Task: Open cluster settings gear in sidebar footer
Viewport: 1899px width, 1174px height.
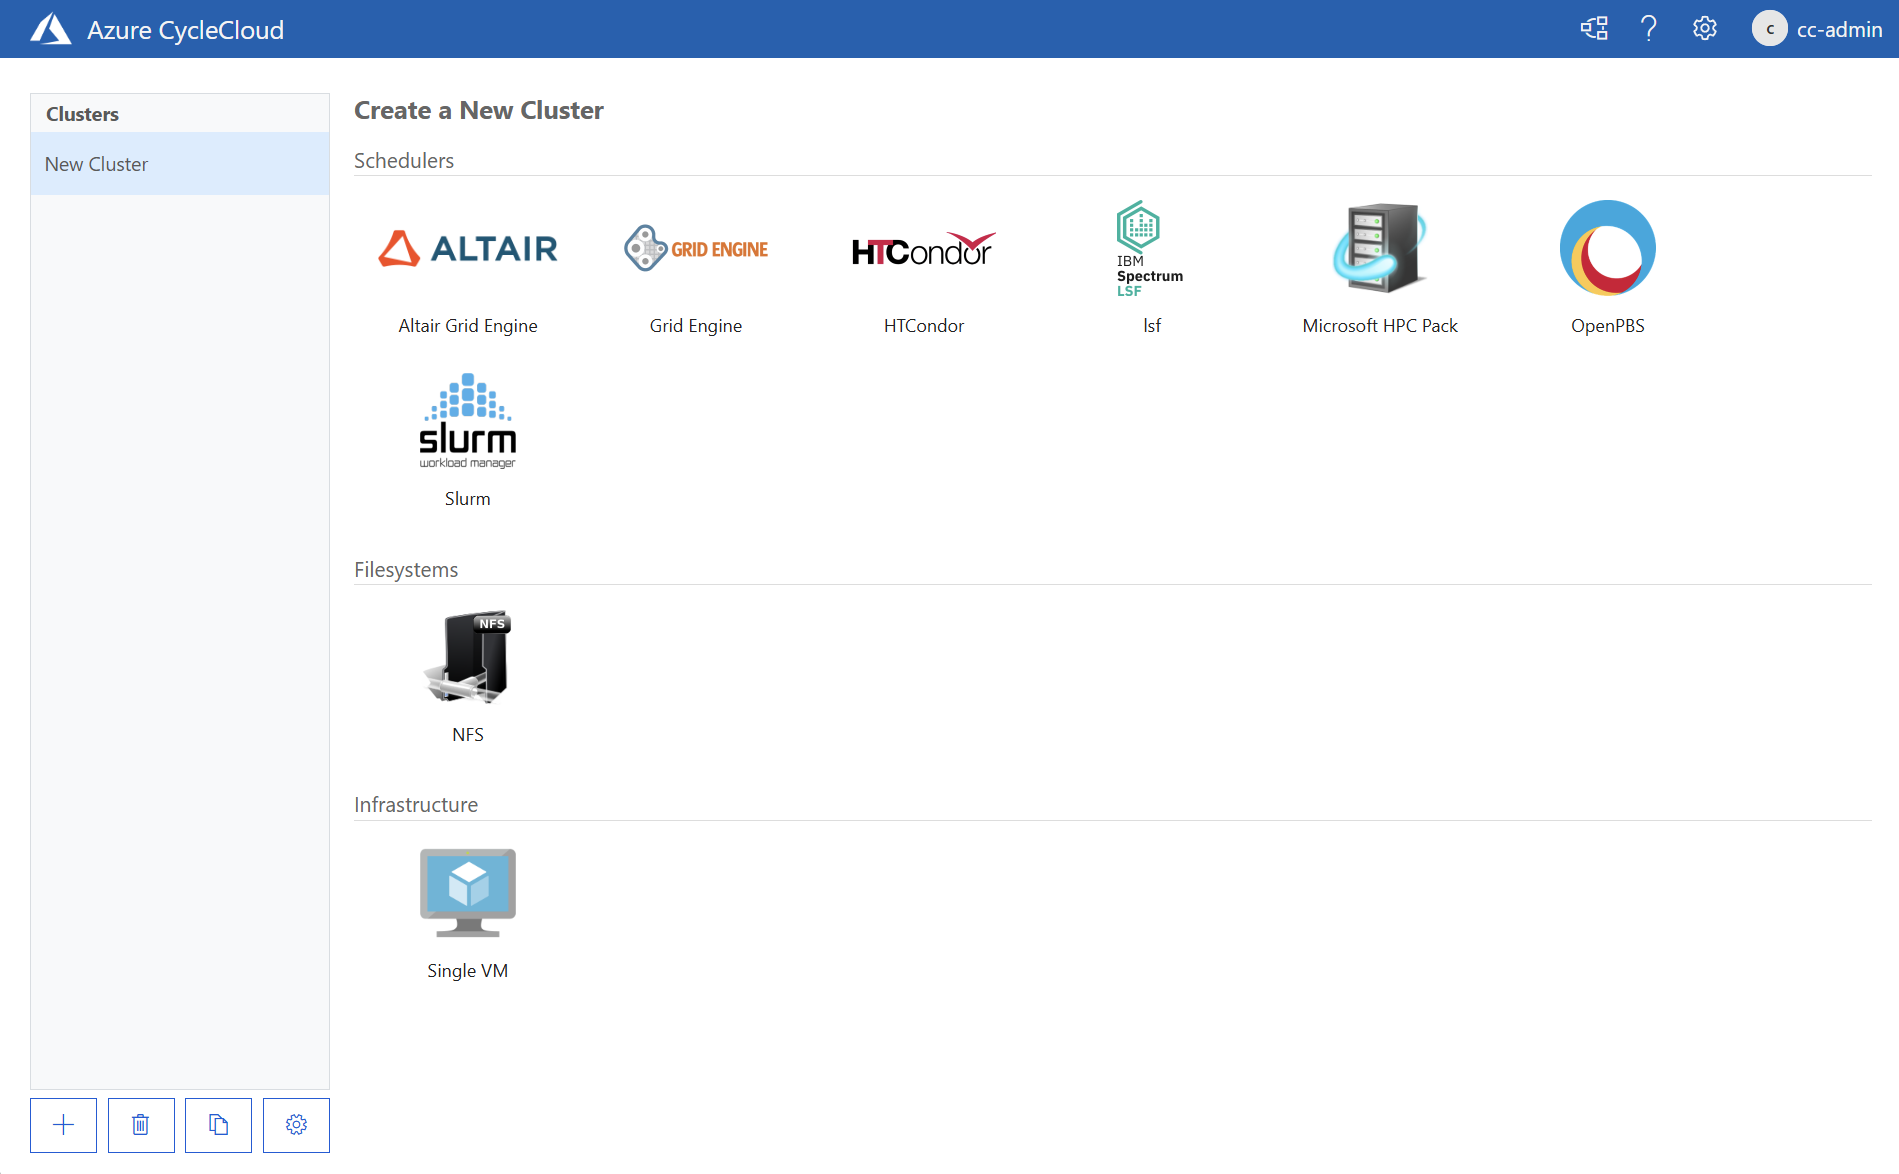Action: 296,1125
